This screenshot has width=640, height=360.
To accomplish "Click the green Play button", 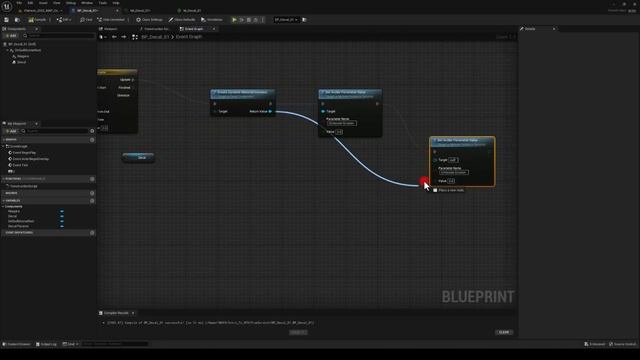I will click(234, 20).
